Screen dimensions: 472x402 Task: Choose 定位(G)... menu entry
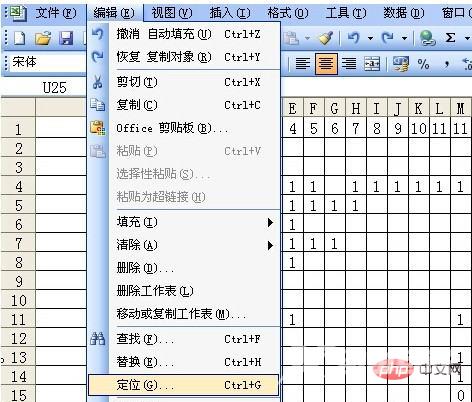coord(184,385)
